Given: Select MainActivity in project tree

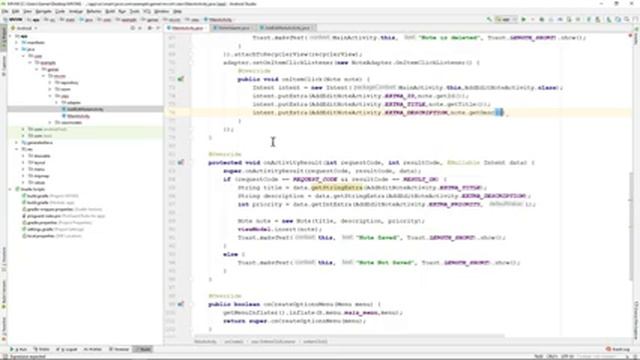Looking at the screenshot, I should [x=78, y=116].
